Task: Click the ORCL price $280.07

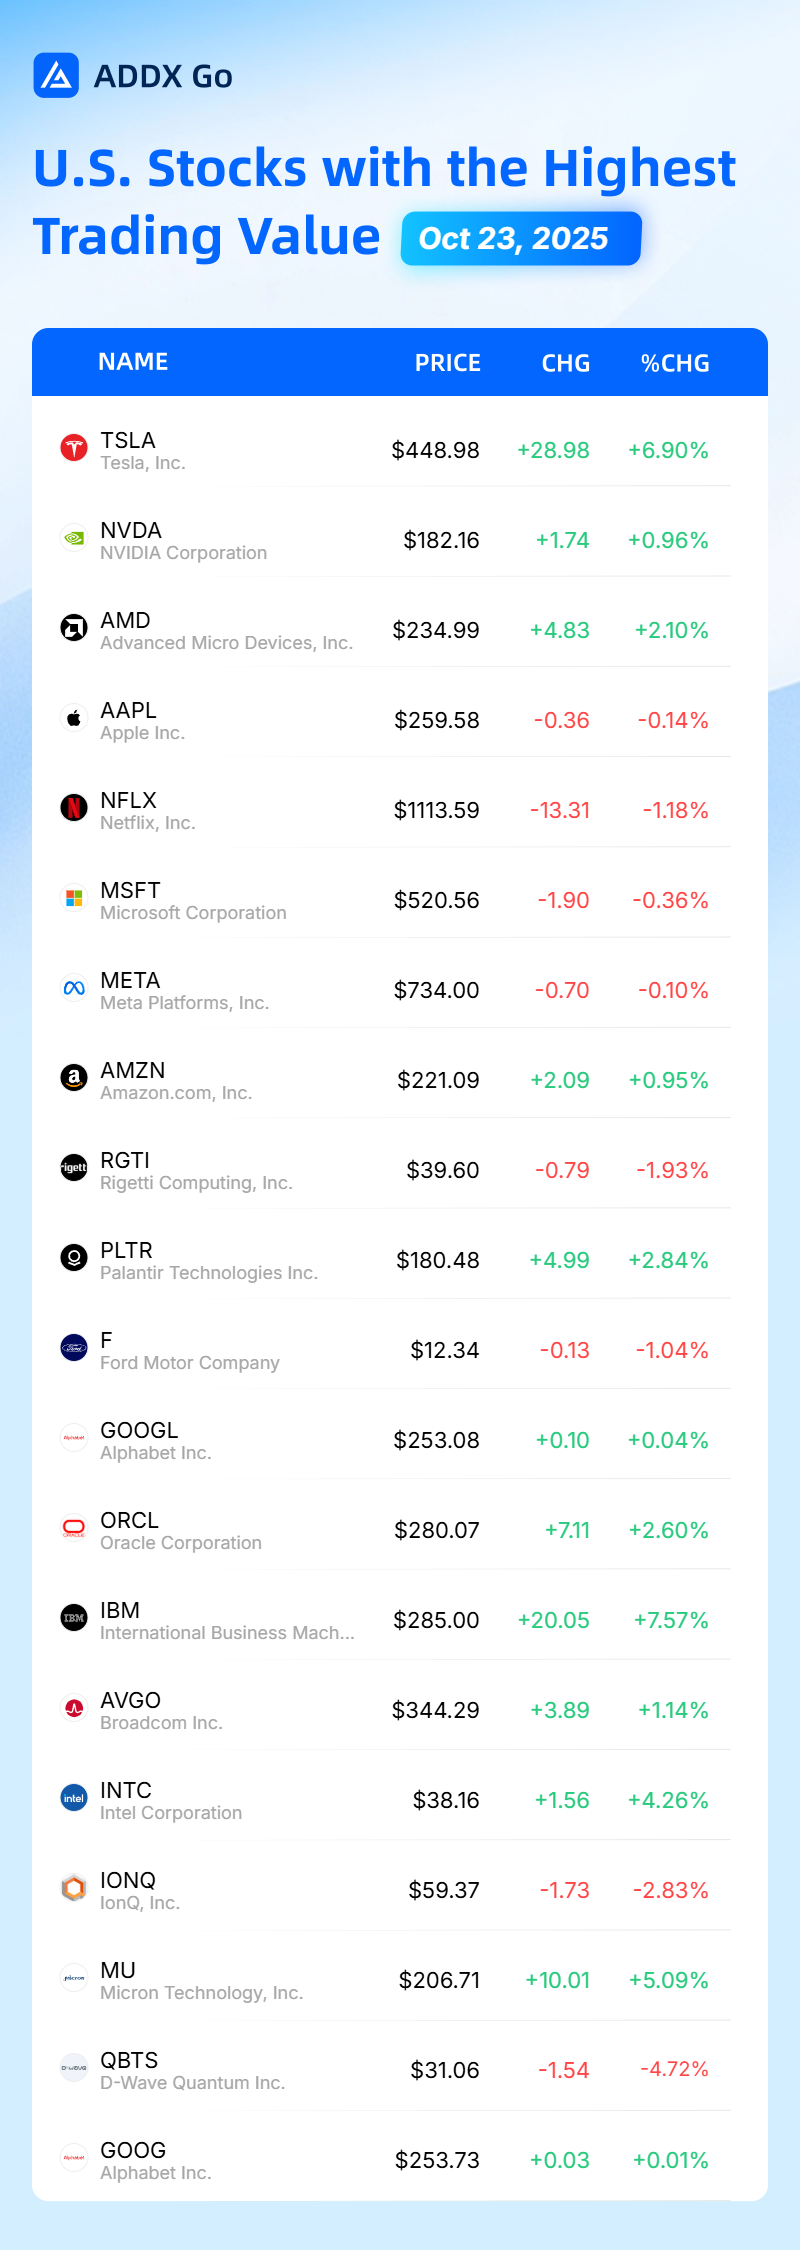Action: point(437,1530)
